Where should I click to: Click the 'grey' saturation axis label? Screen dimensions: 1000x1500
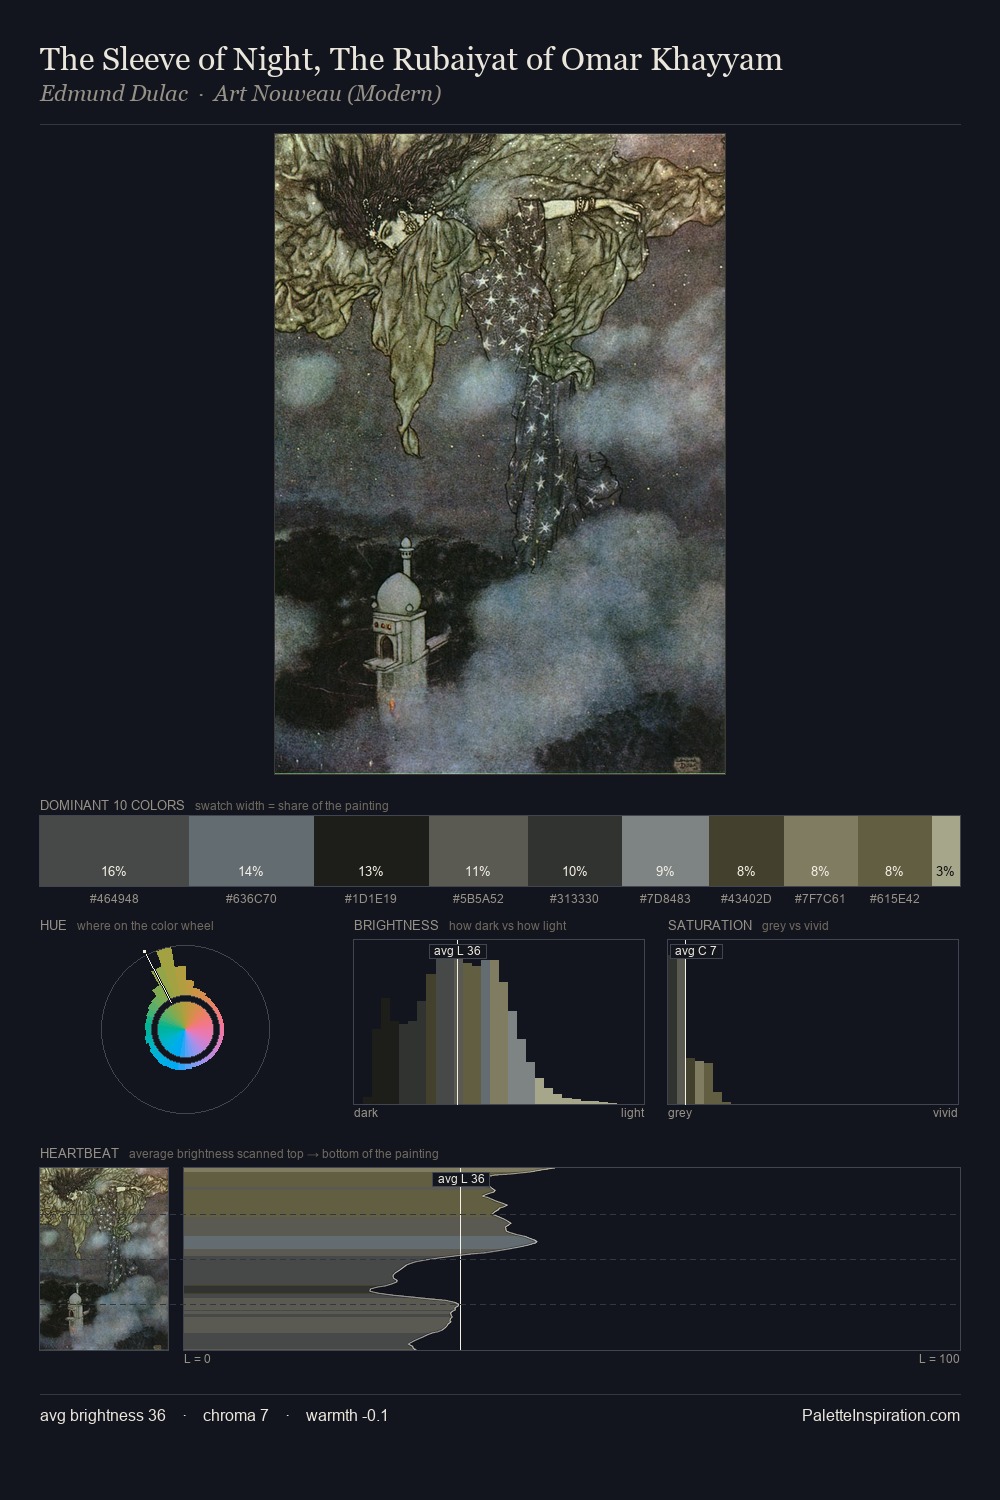click(x=680, y=1113)
